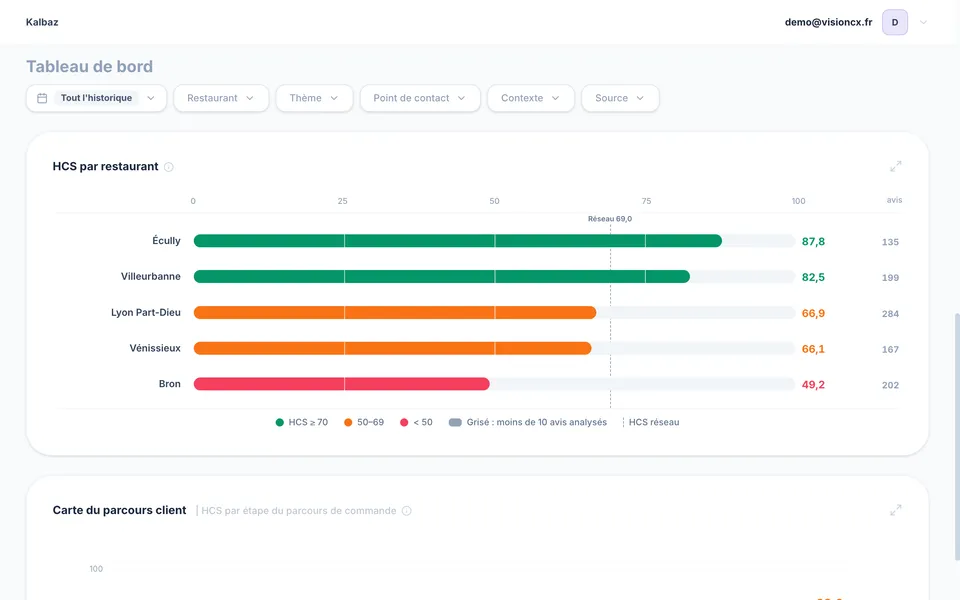960x600 pixels.
Task: Click the Lyon Part-Dieu restaurant label
Action: coord(146,312)
